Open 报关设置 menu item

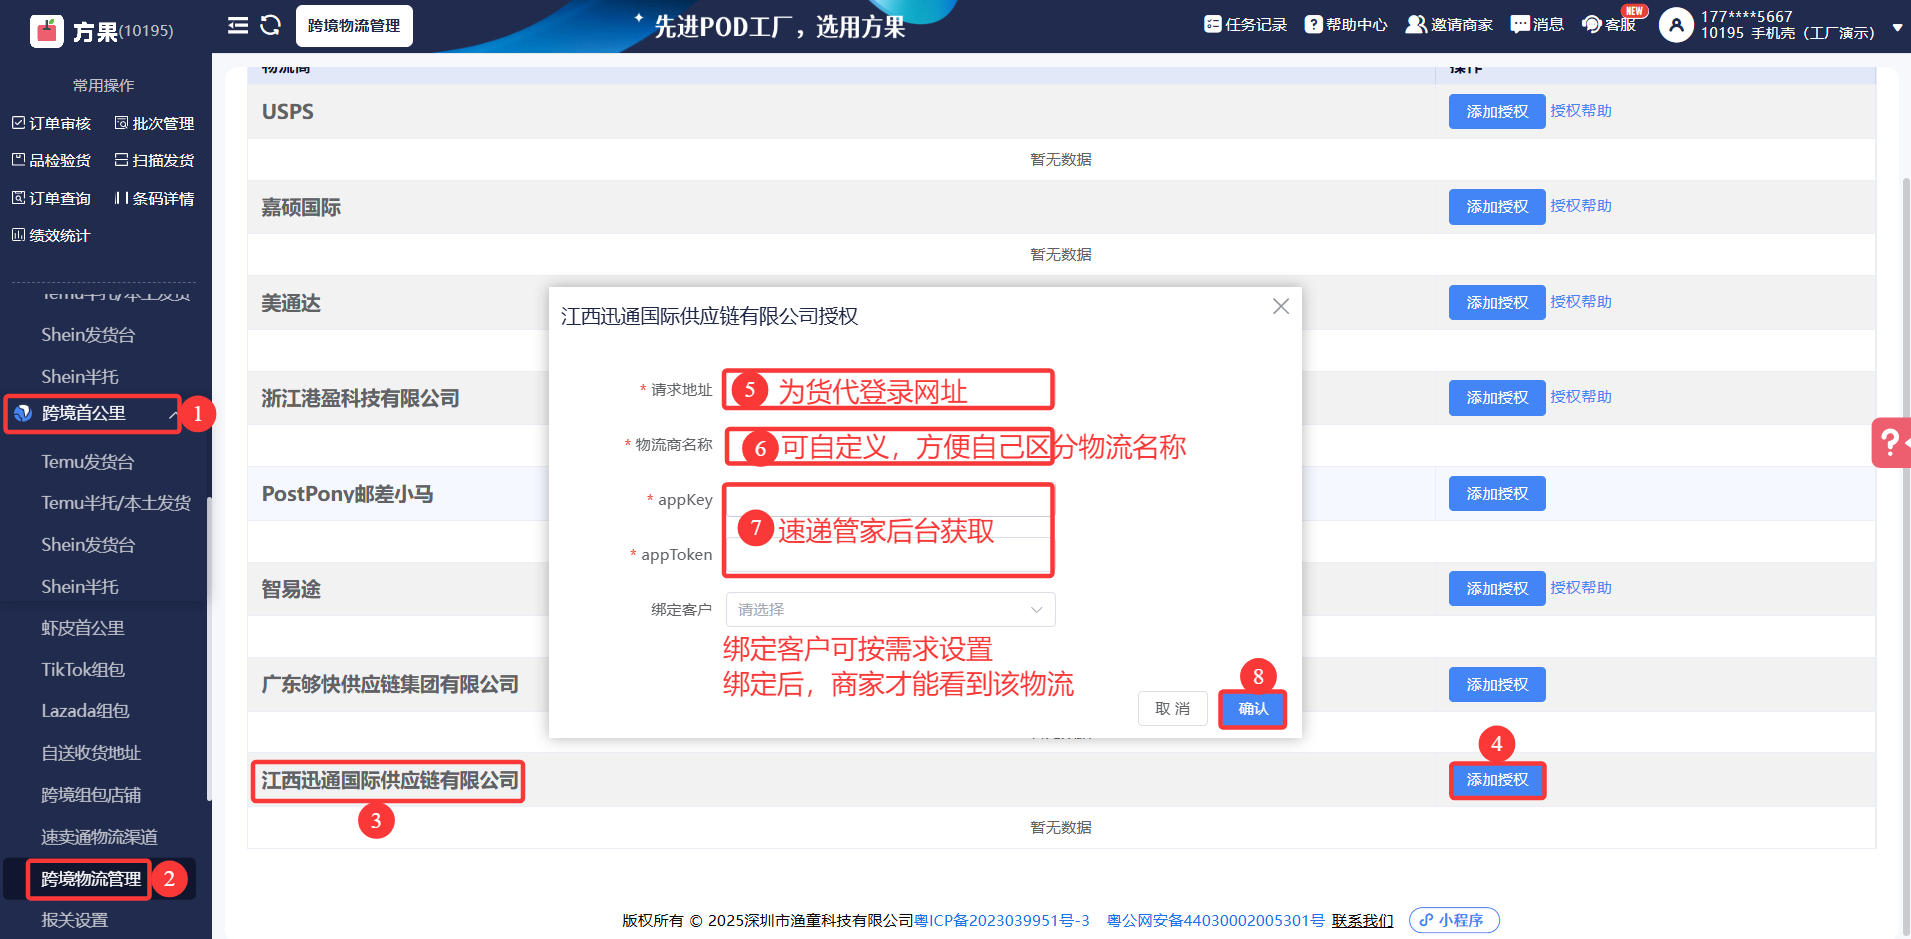click(x=74, y=920)
